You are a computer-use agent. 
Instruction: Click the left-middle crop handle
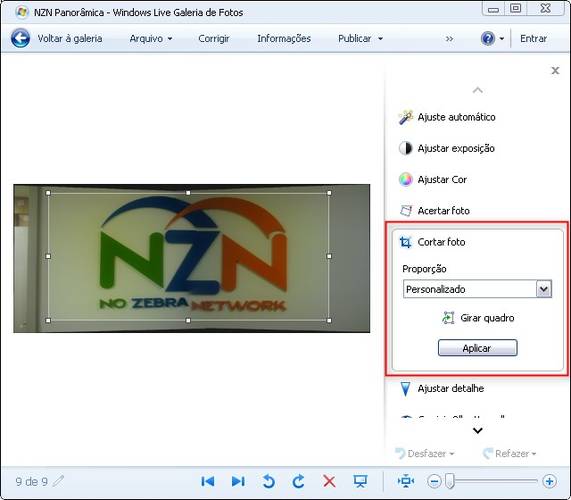point(48,256)
